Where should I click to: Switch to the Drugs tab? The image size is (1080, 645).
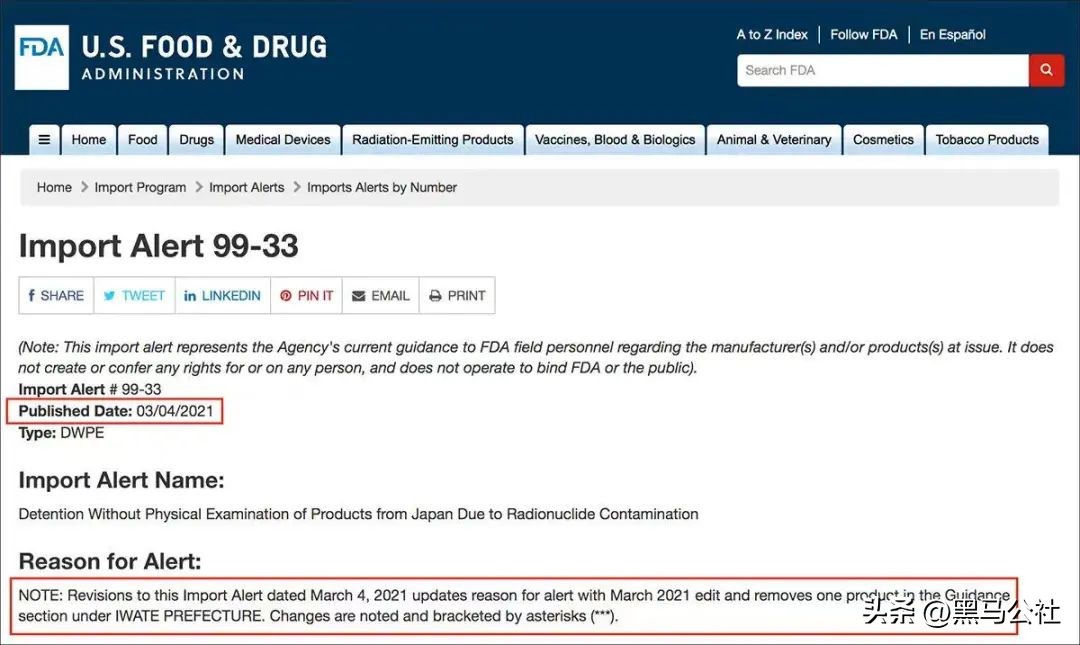(196, 140)
